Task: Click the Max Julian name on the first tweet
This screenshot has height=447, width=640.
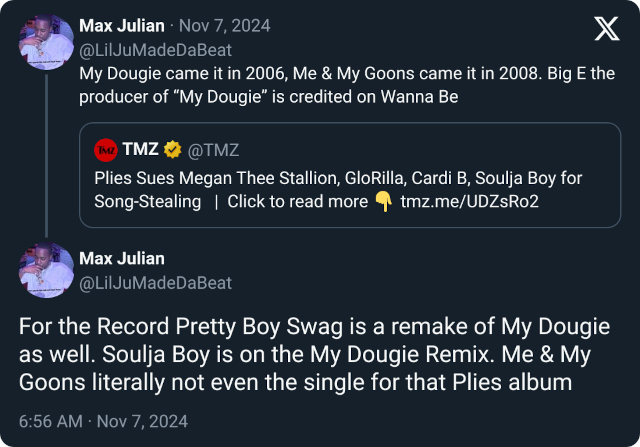Action: 121,25
